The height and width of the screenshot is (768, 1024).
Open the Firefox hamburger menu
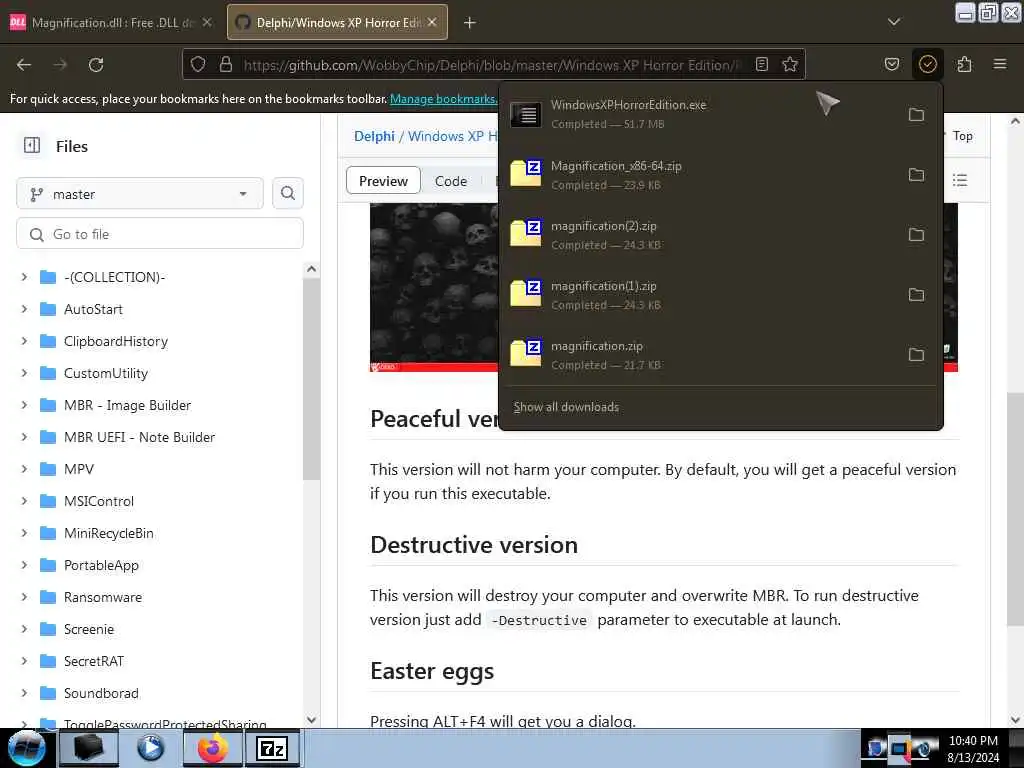coord(1000,64)
